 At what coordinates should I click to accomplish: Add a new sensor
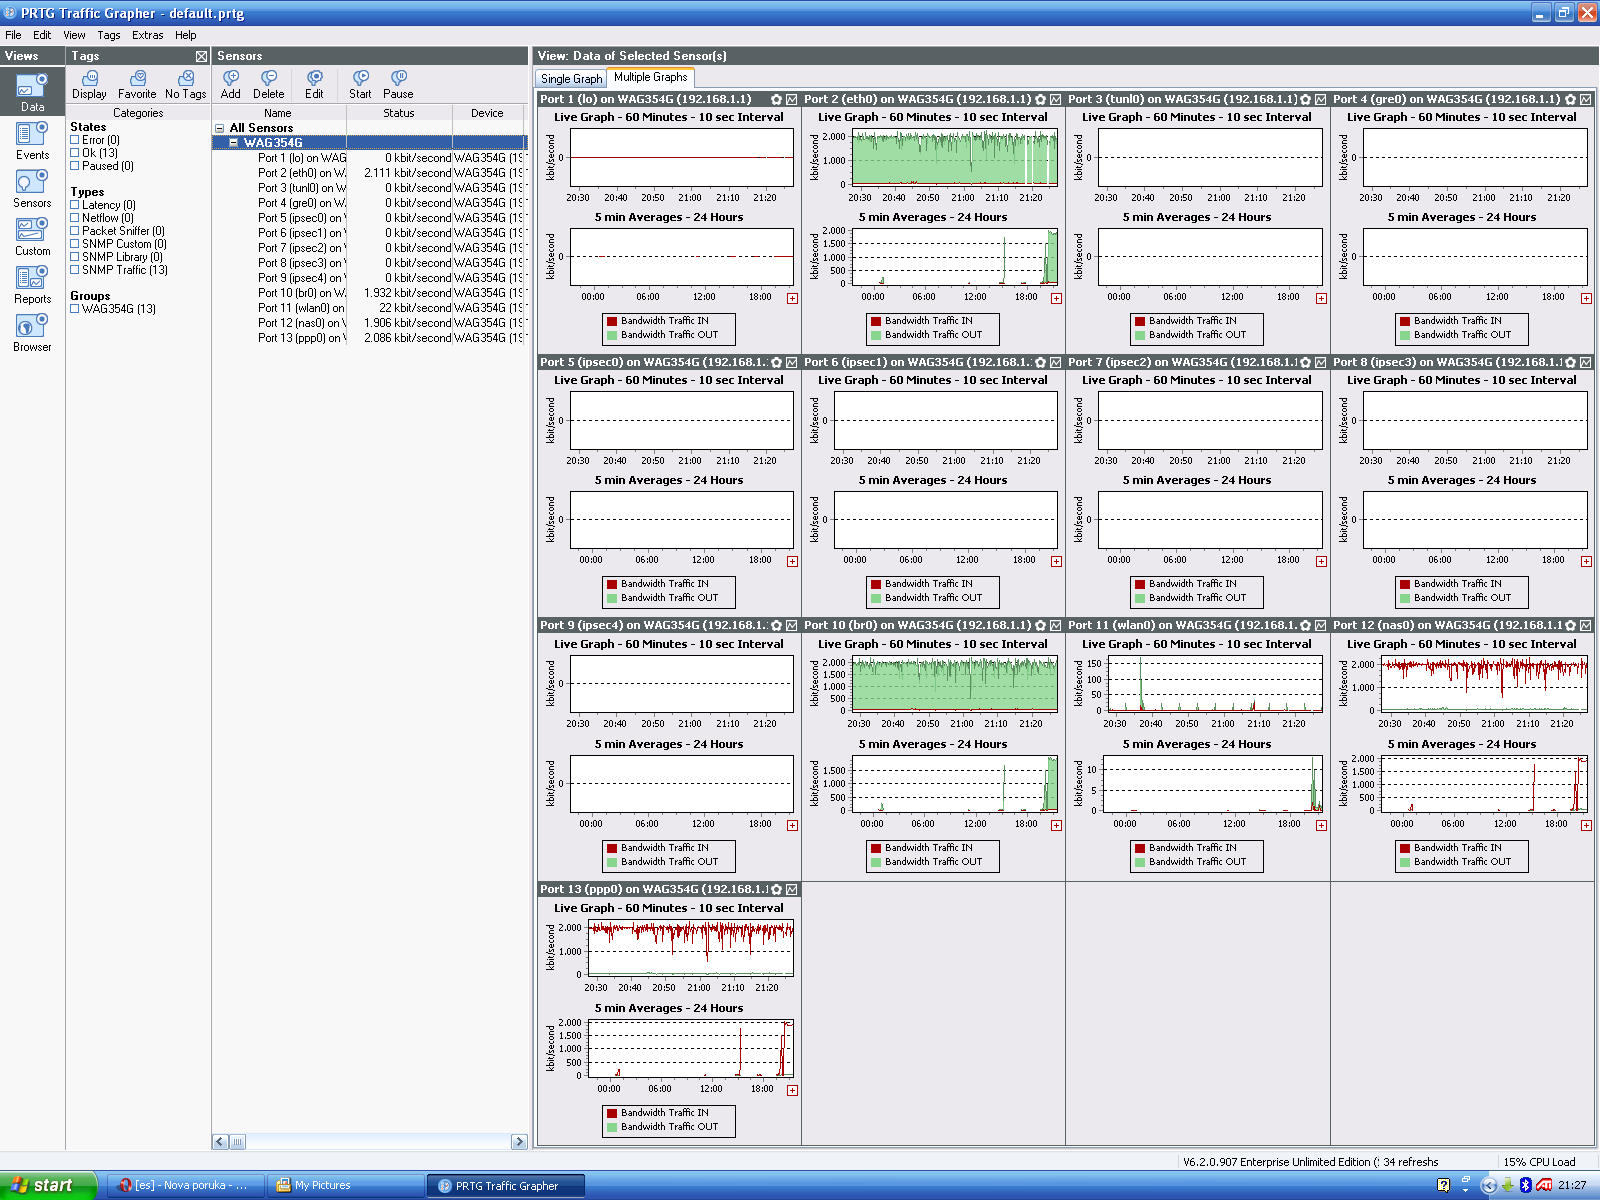tap(231, 85)
